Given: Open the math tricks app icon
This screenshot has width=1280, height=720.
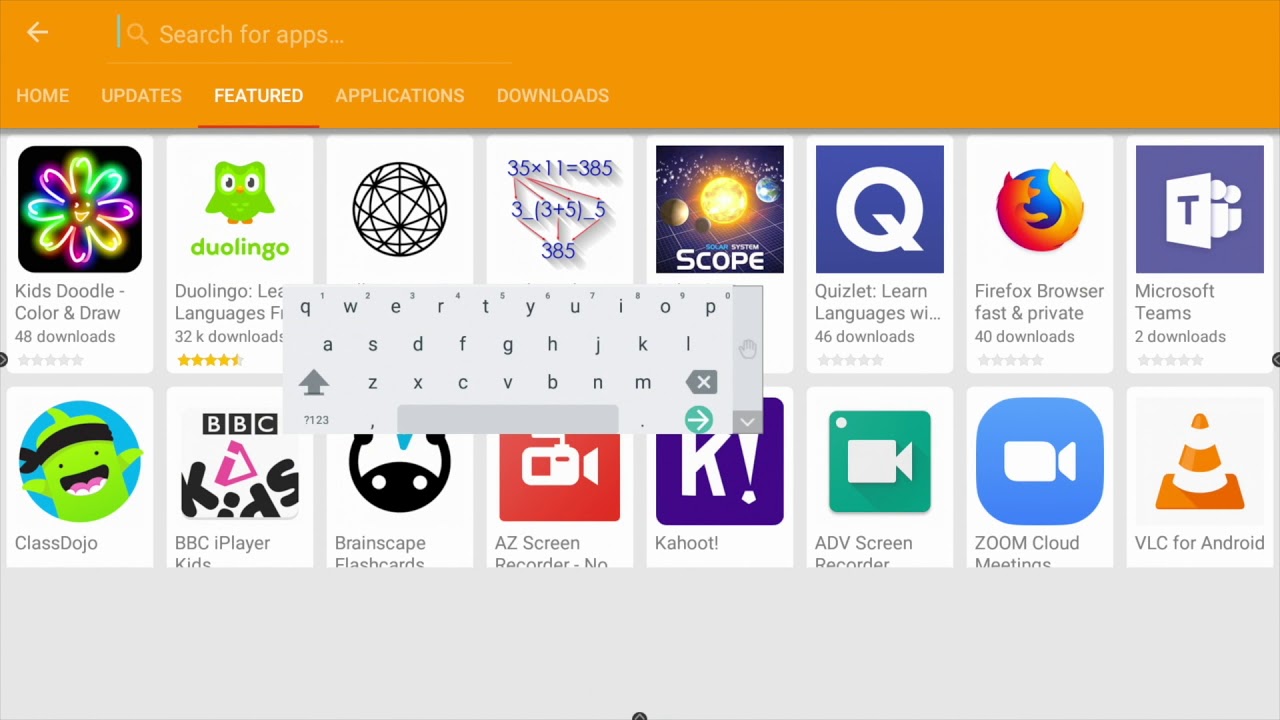Looking at the screenshot, I should click(x=560, y=209).
